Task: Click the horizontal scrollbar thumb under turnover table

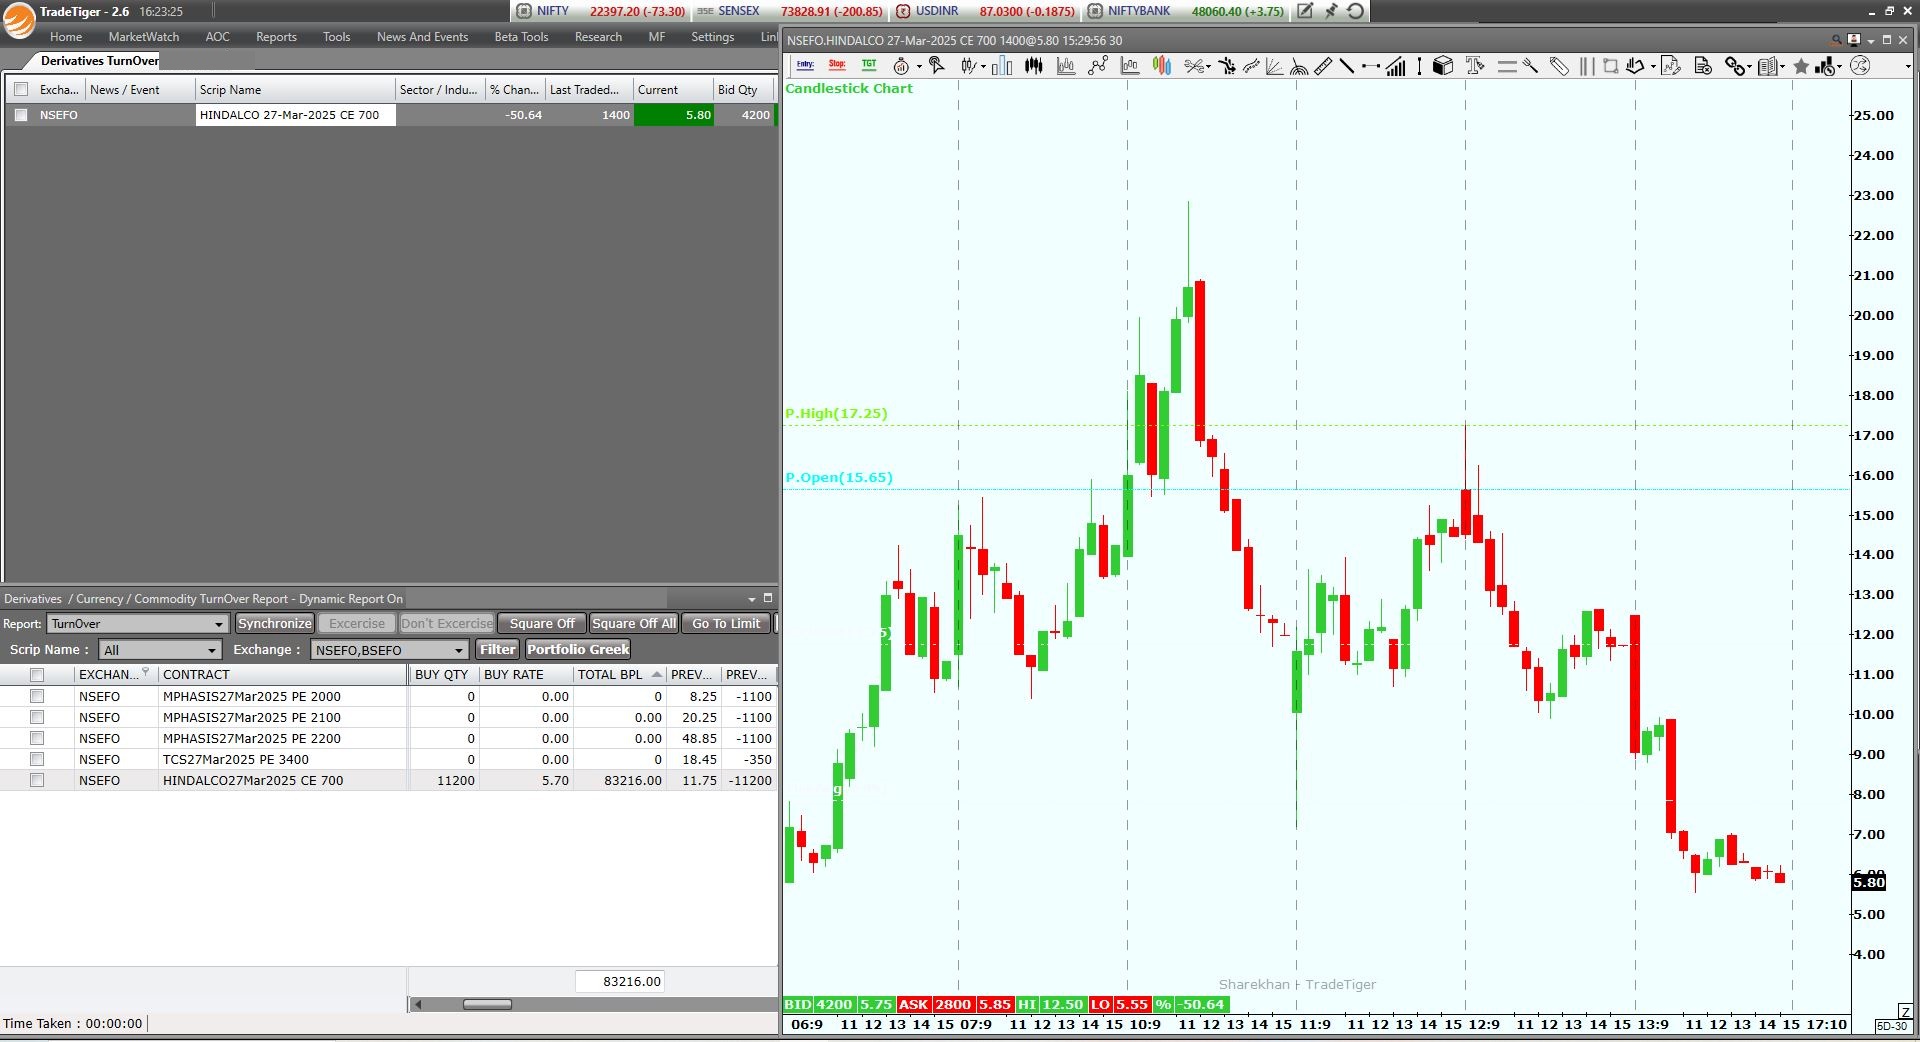Action: click(x=487, y=1004)
